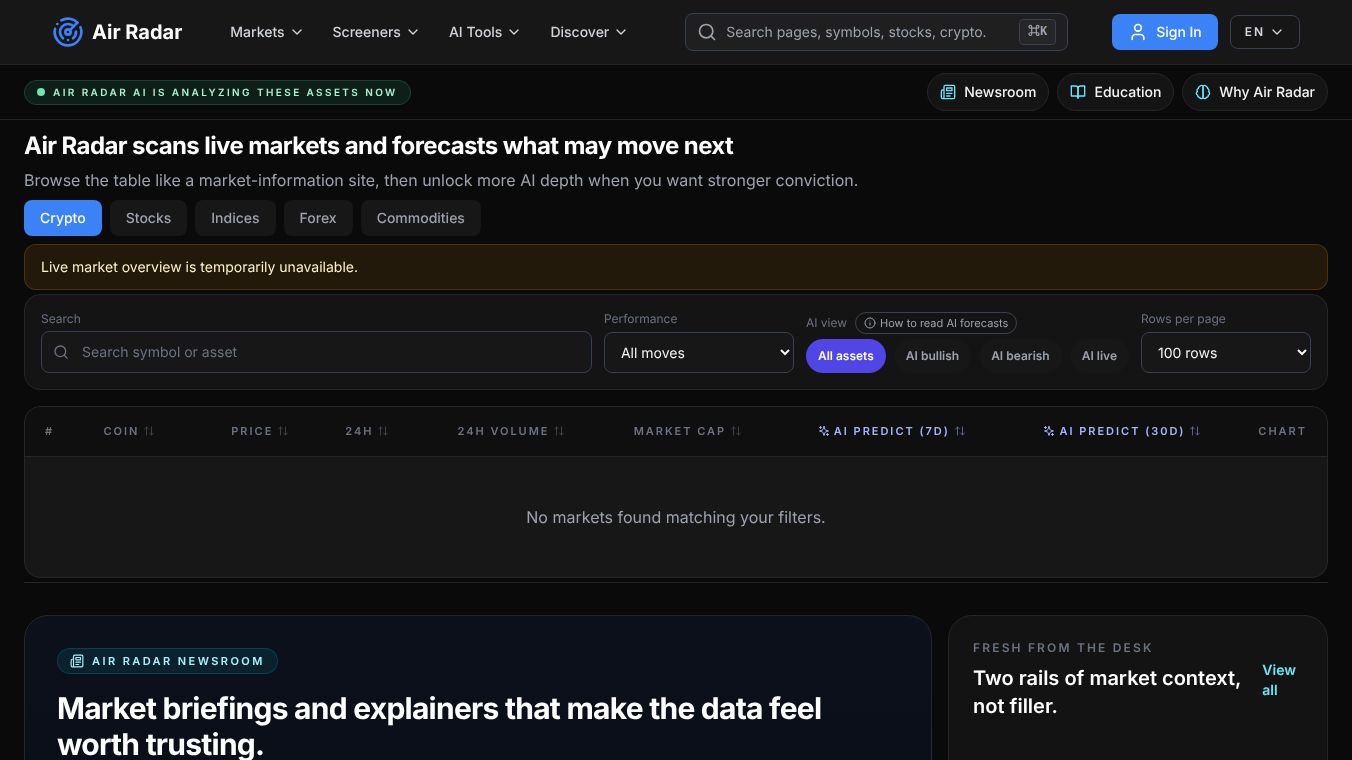Click the 24H Volume sort arrows icon

point(559,431)
